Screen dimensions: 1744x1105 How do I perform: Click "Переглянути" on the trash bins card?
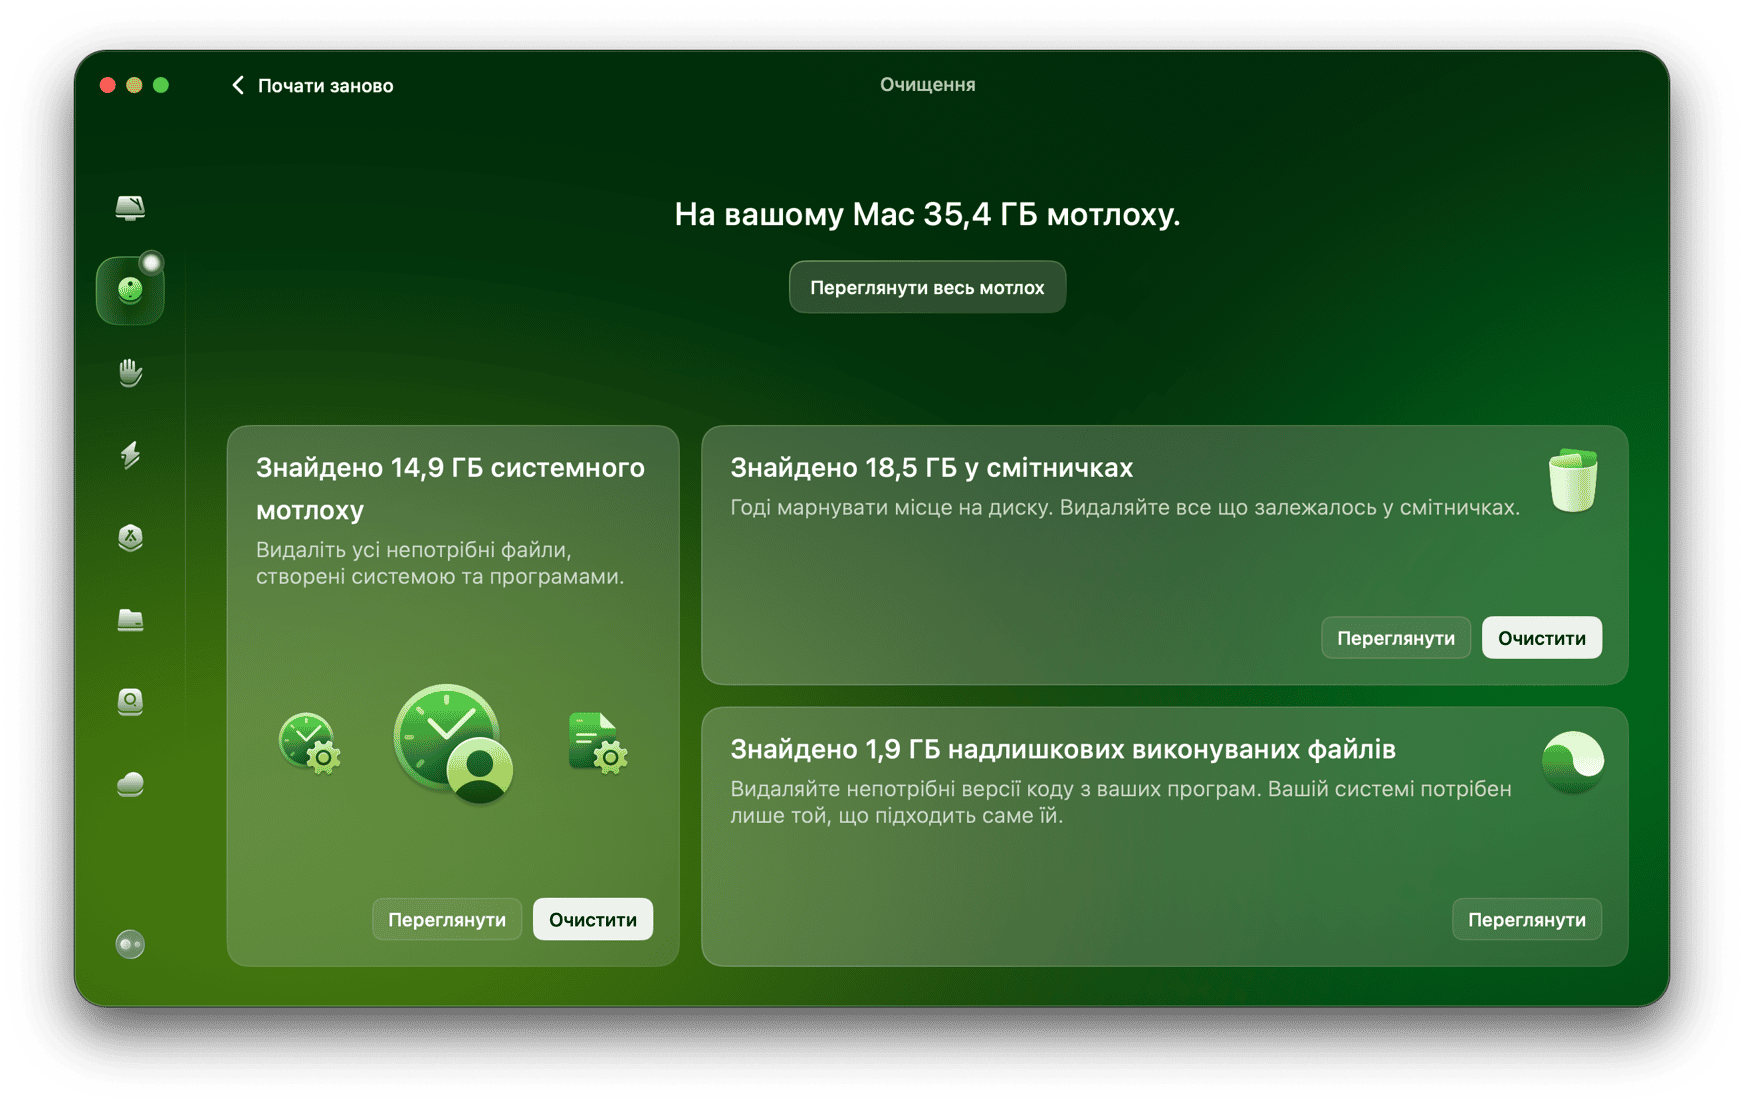(x=1395, y=638)
